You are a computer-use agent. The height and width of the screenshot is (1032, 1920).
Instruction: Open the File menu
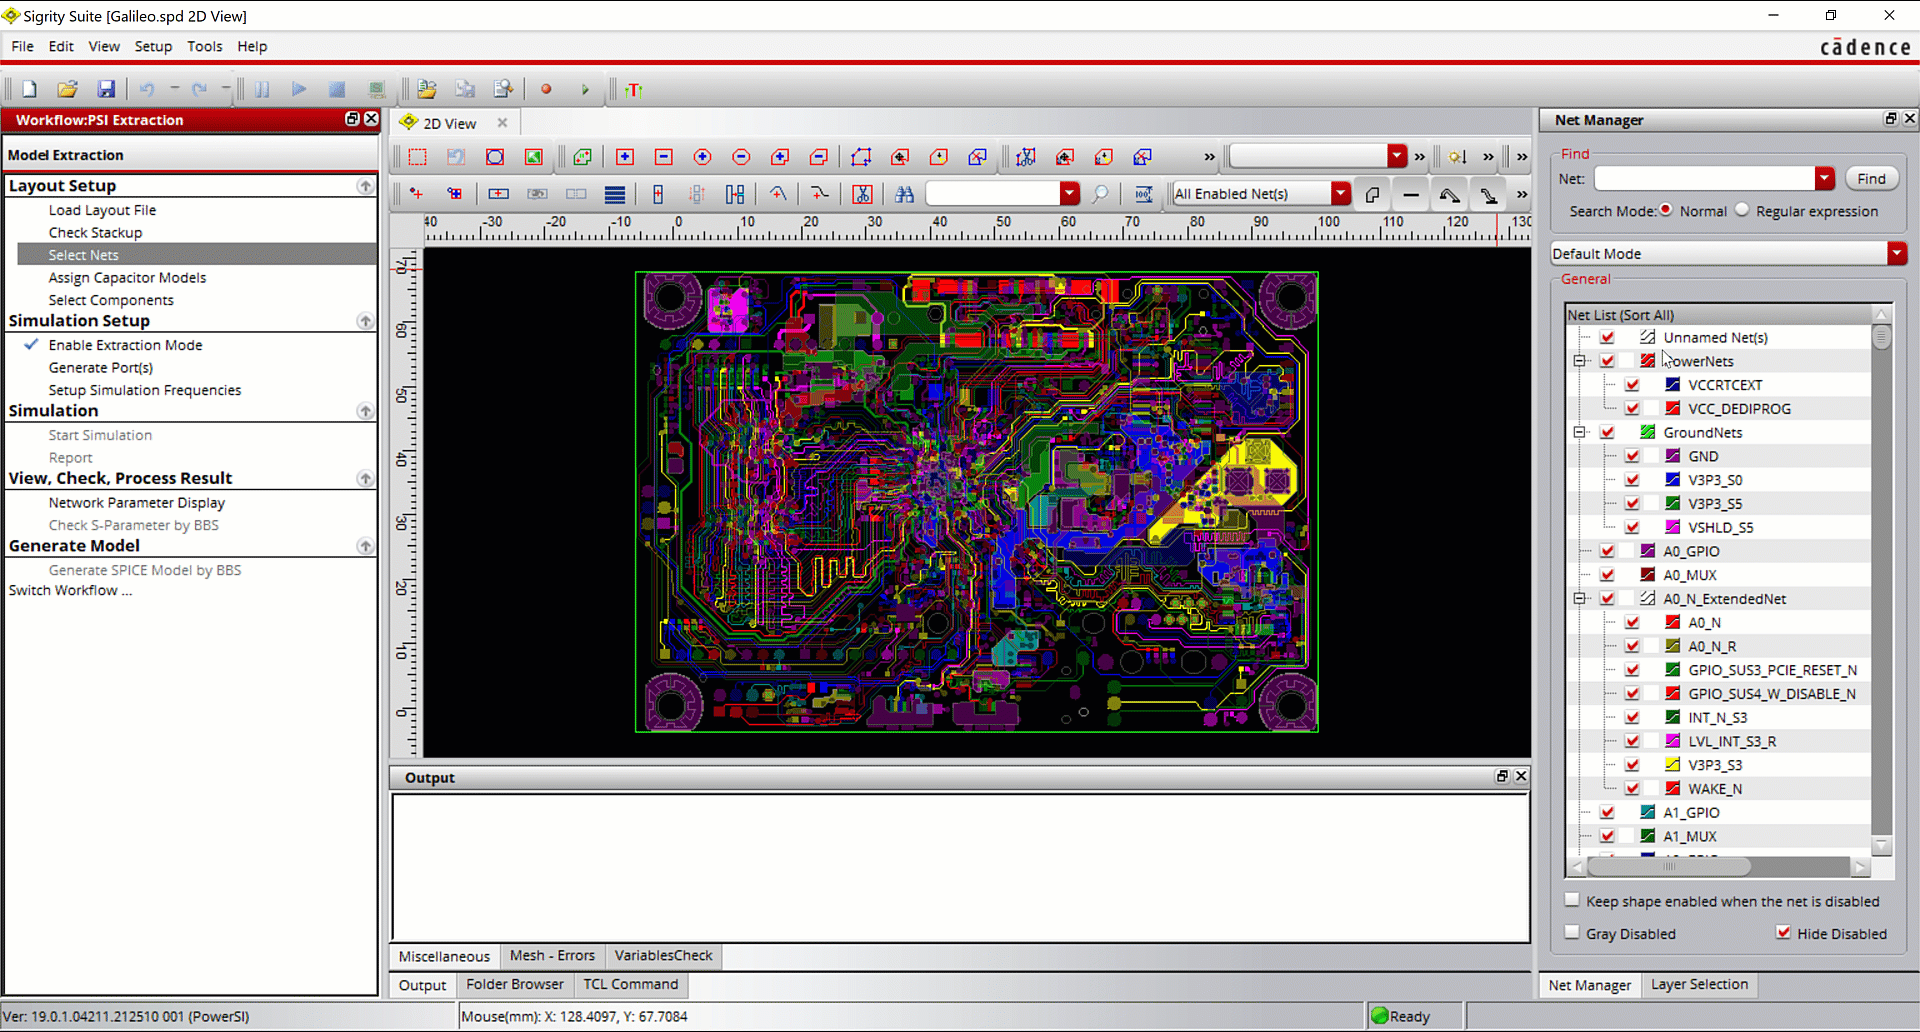pos(22,46)
